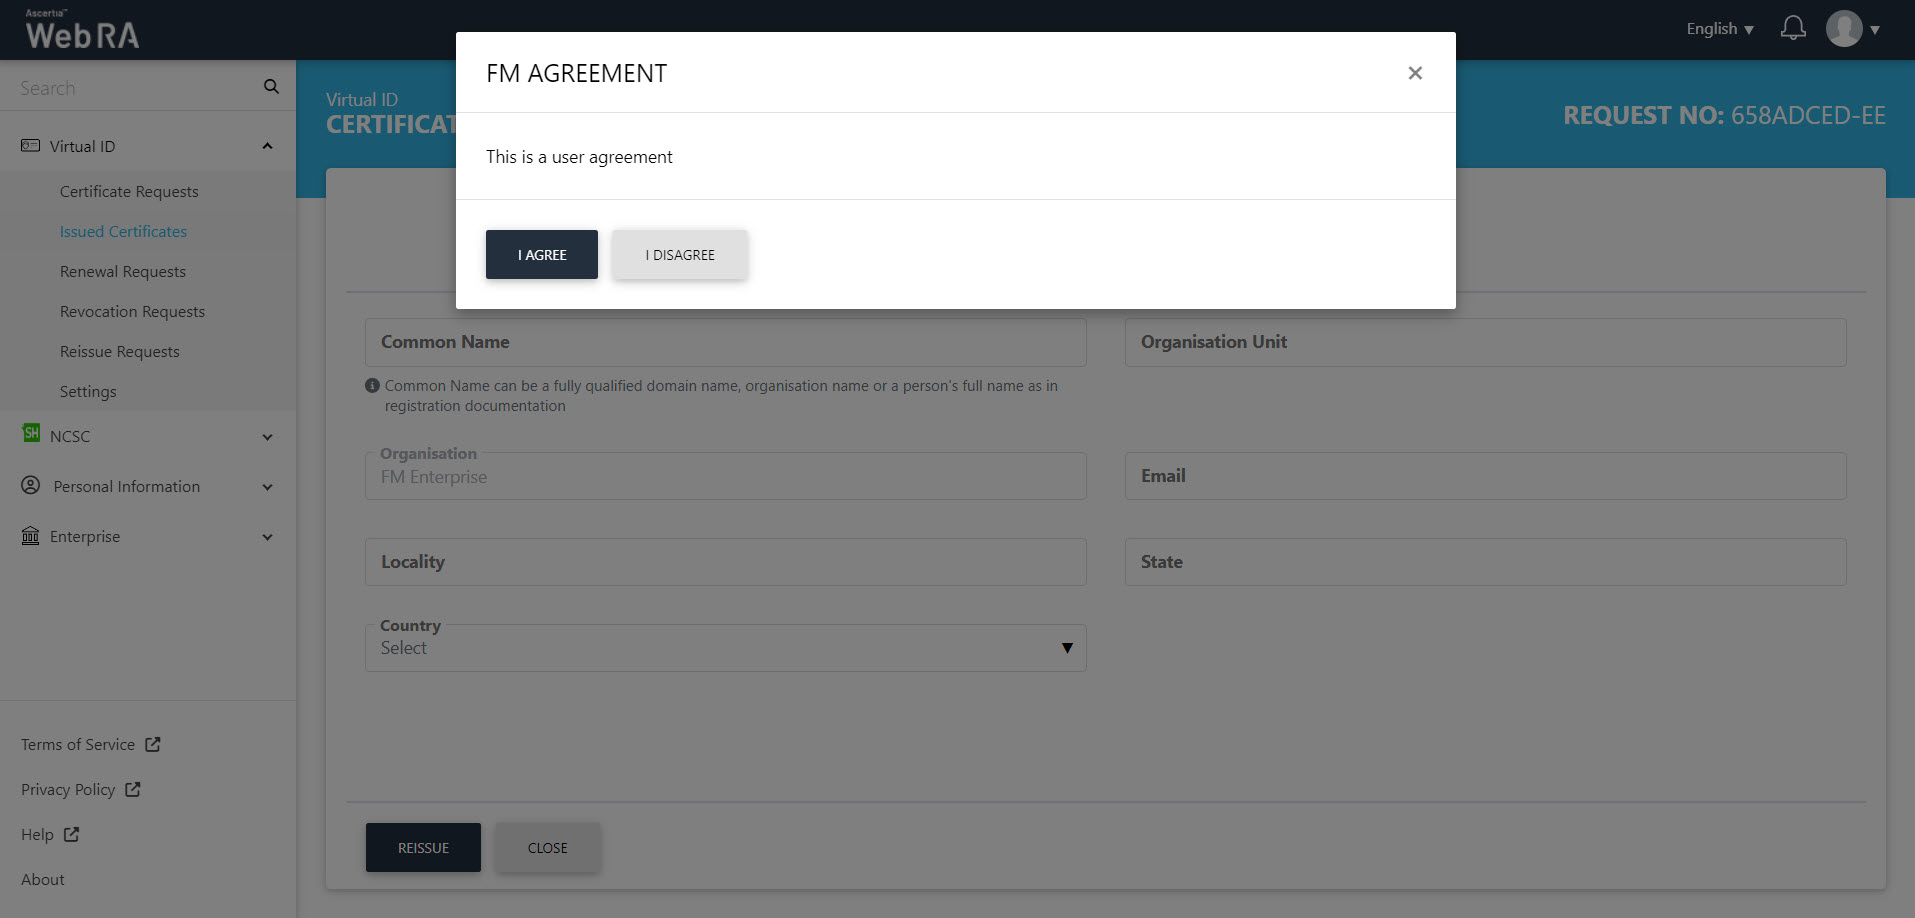Click the Virtual ID card icon
The image size is (1915, 918).
[31, 146]
